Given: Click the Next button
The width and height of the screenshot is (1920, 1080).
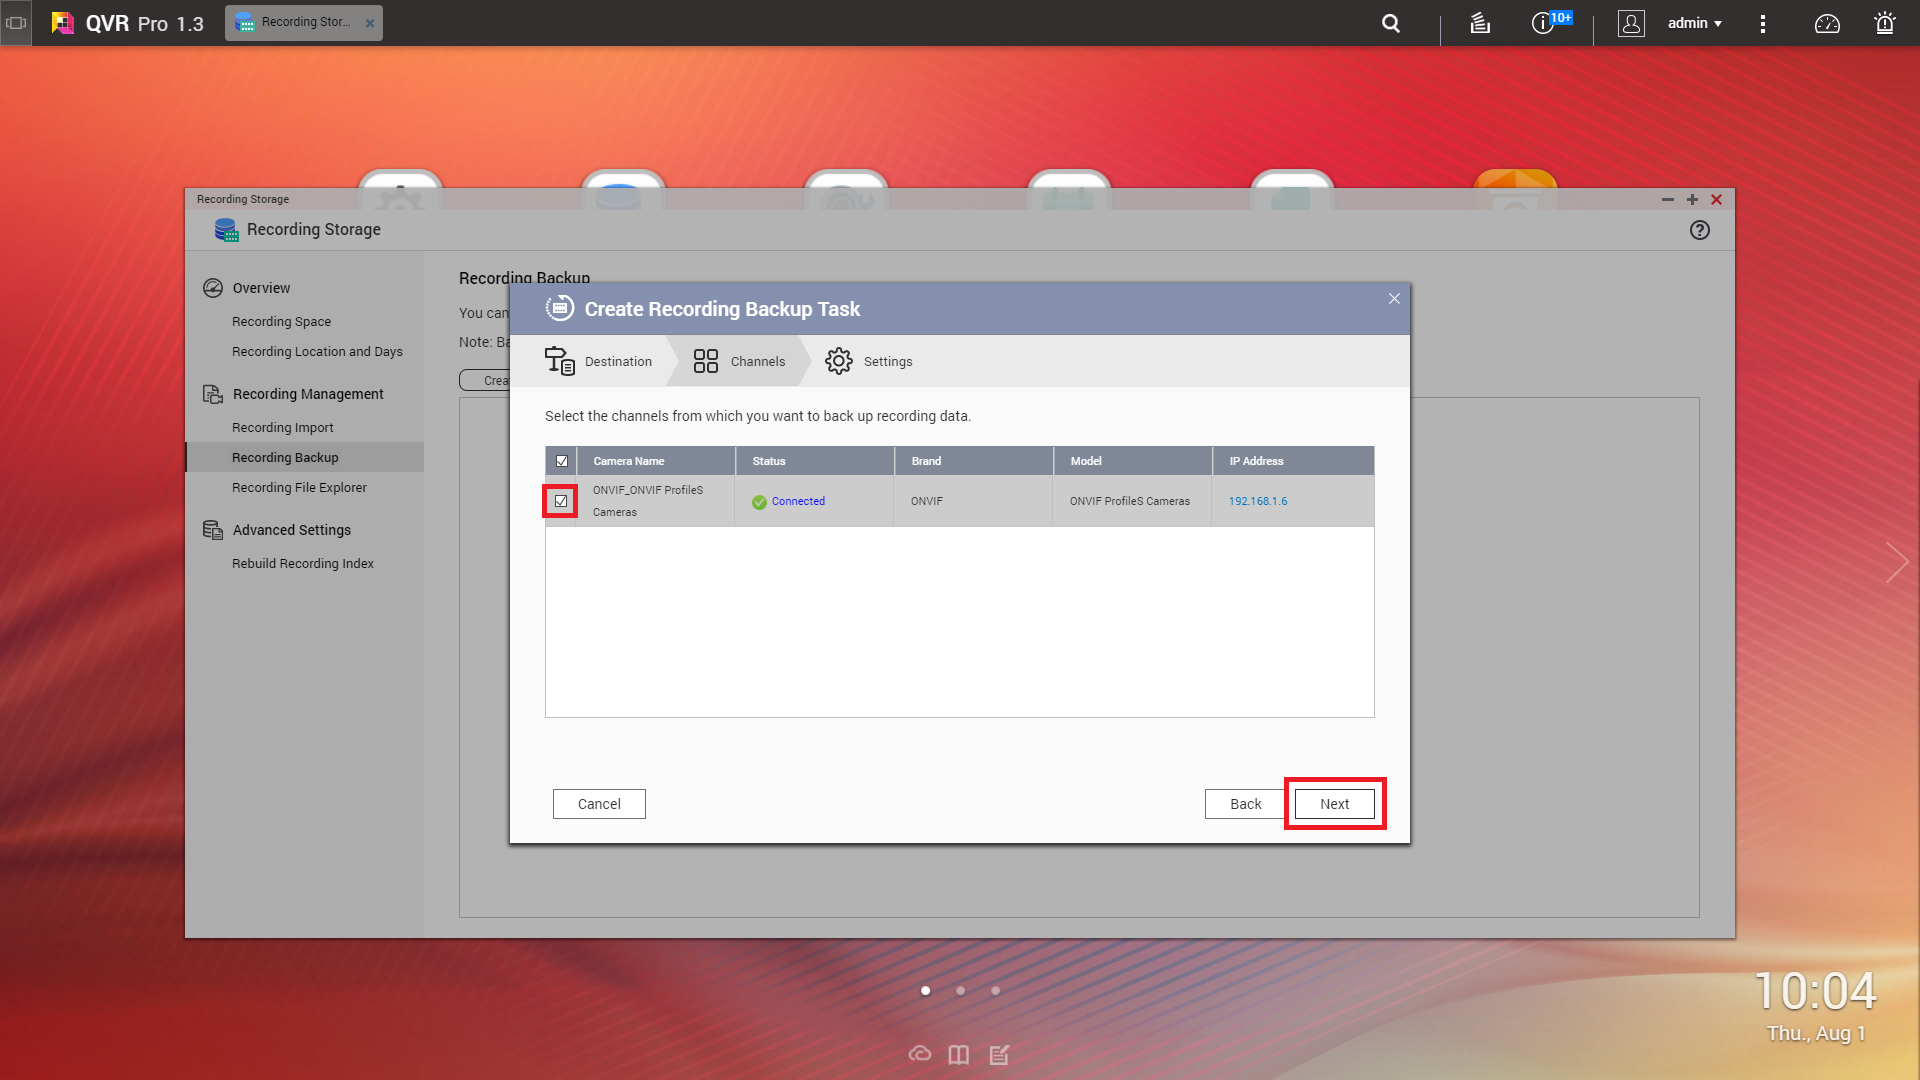Looking at the screenshot, I should pos(1334,804).
